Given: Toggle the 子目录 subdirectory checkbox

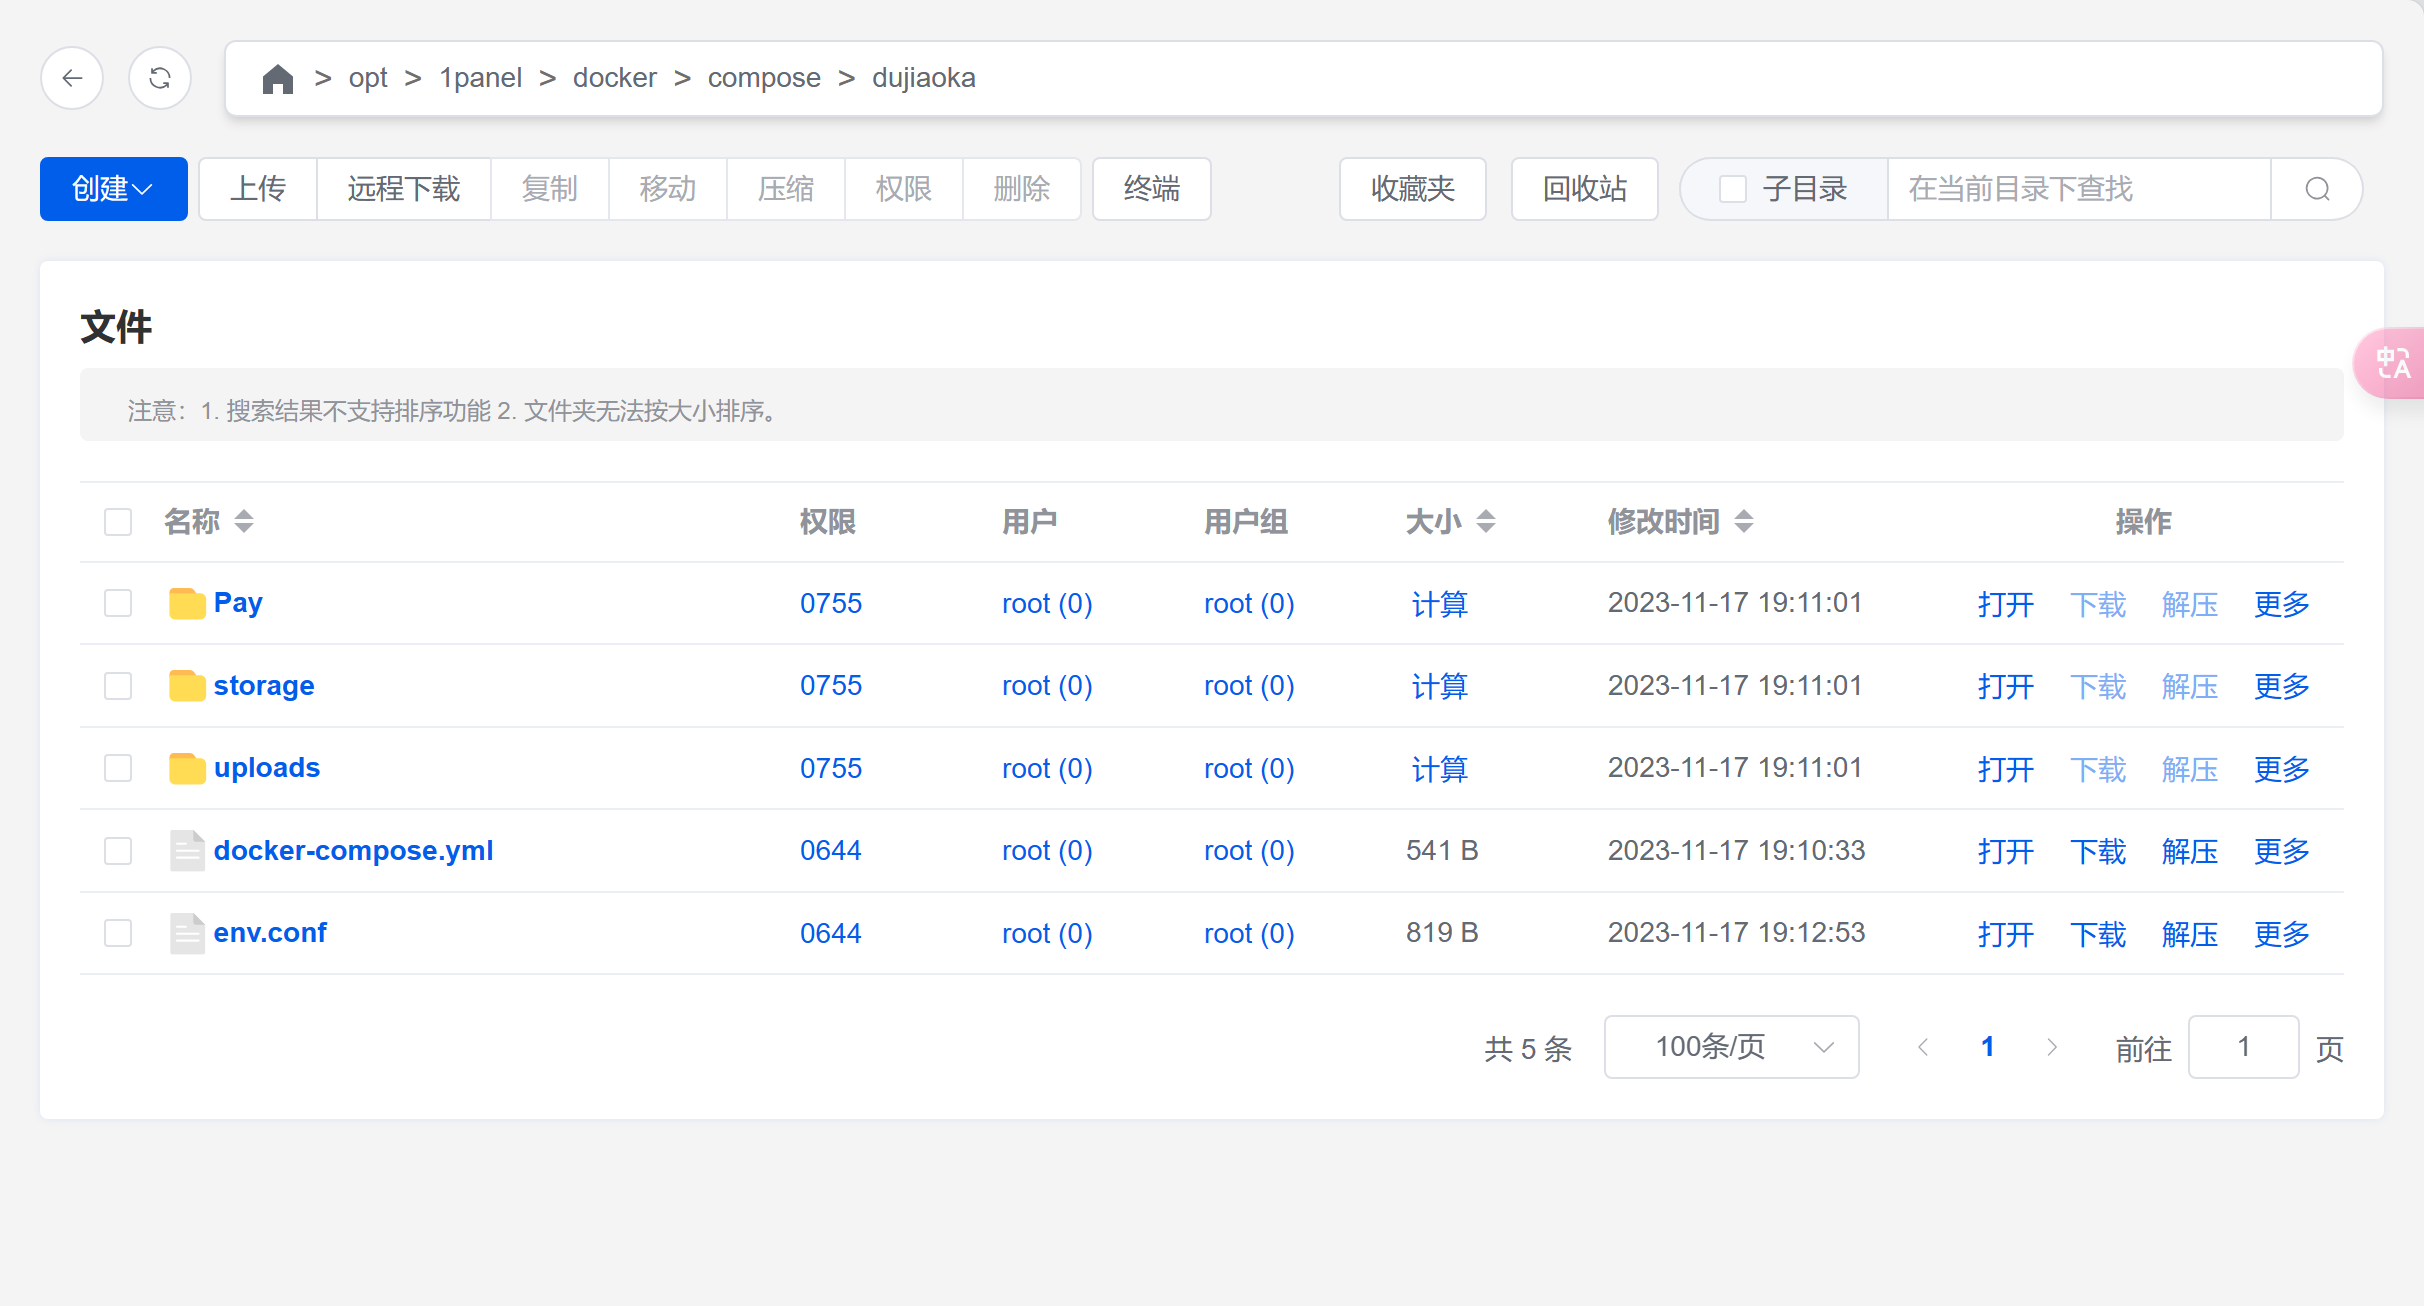Looking at the screenshot, I should tap(1733, 189).
